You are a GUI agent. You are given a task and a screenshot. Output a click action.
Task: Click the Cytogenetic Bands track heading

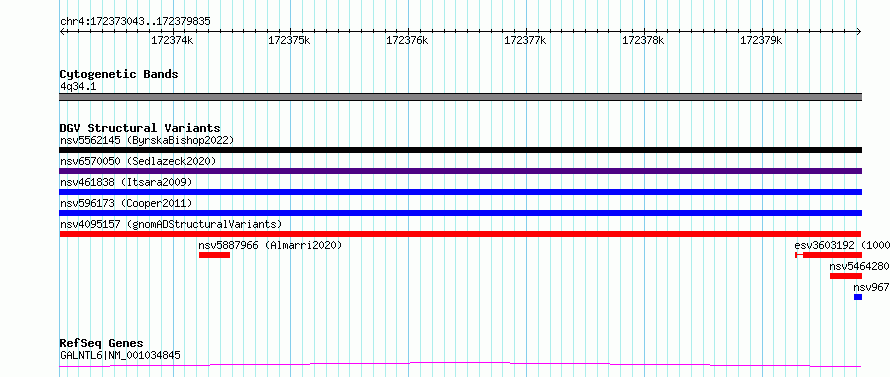click(119, 74)
